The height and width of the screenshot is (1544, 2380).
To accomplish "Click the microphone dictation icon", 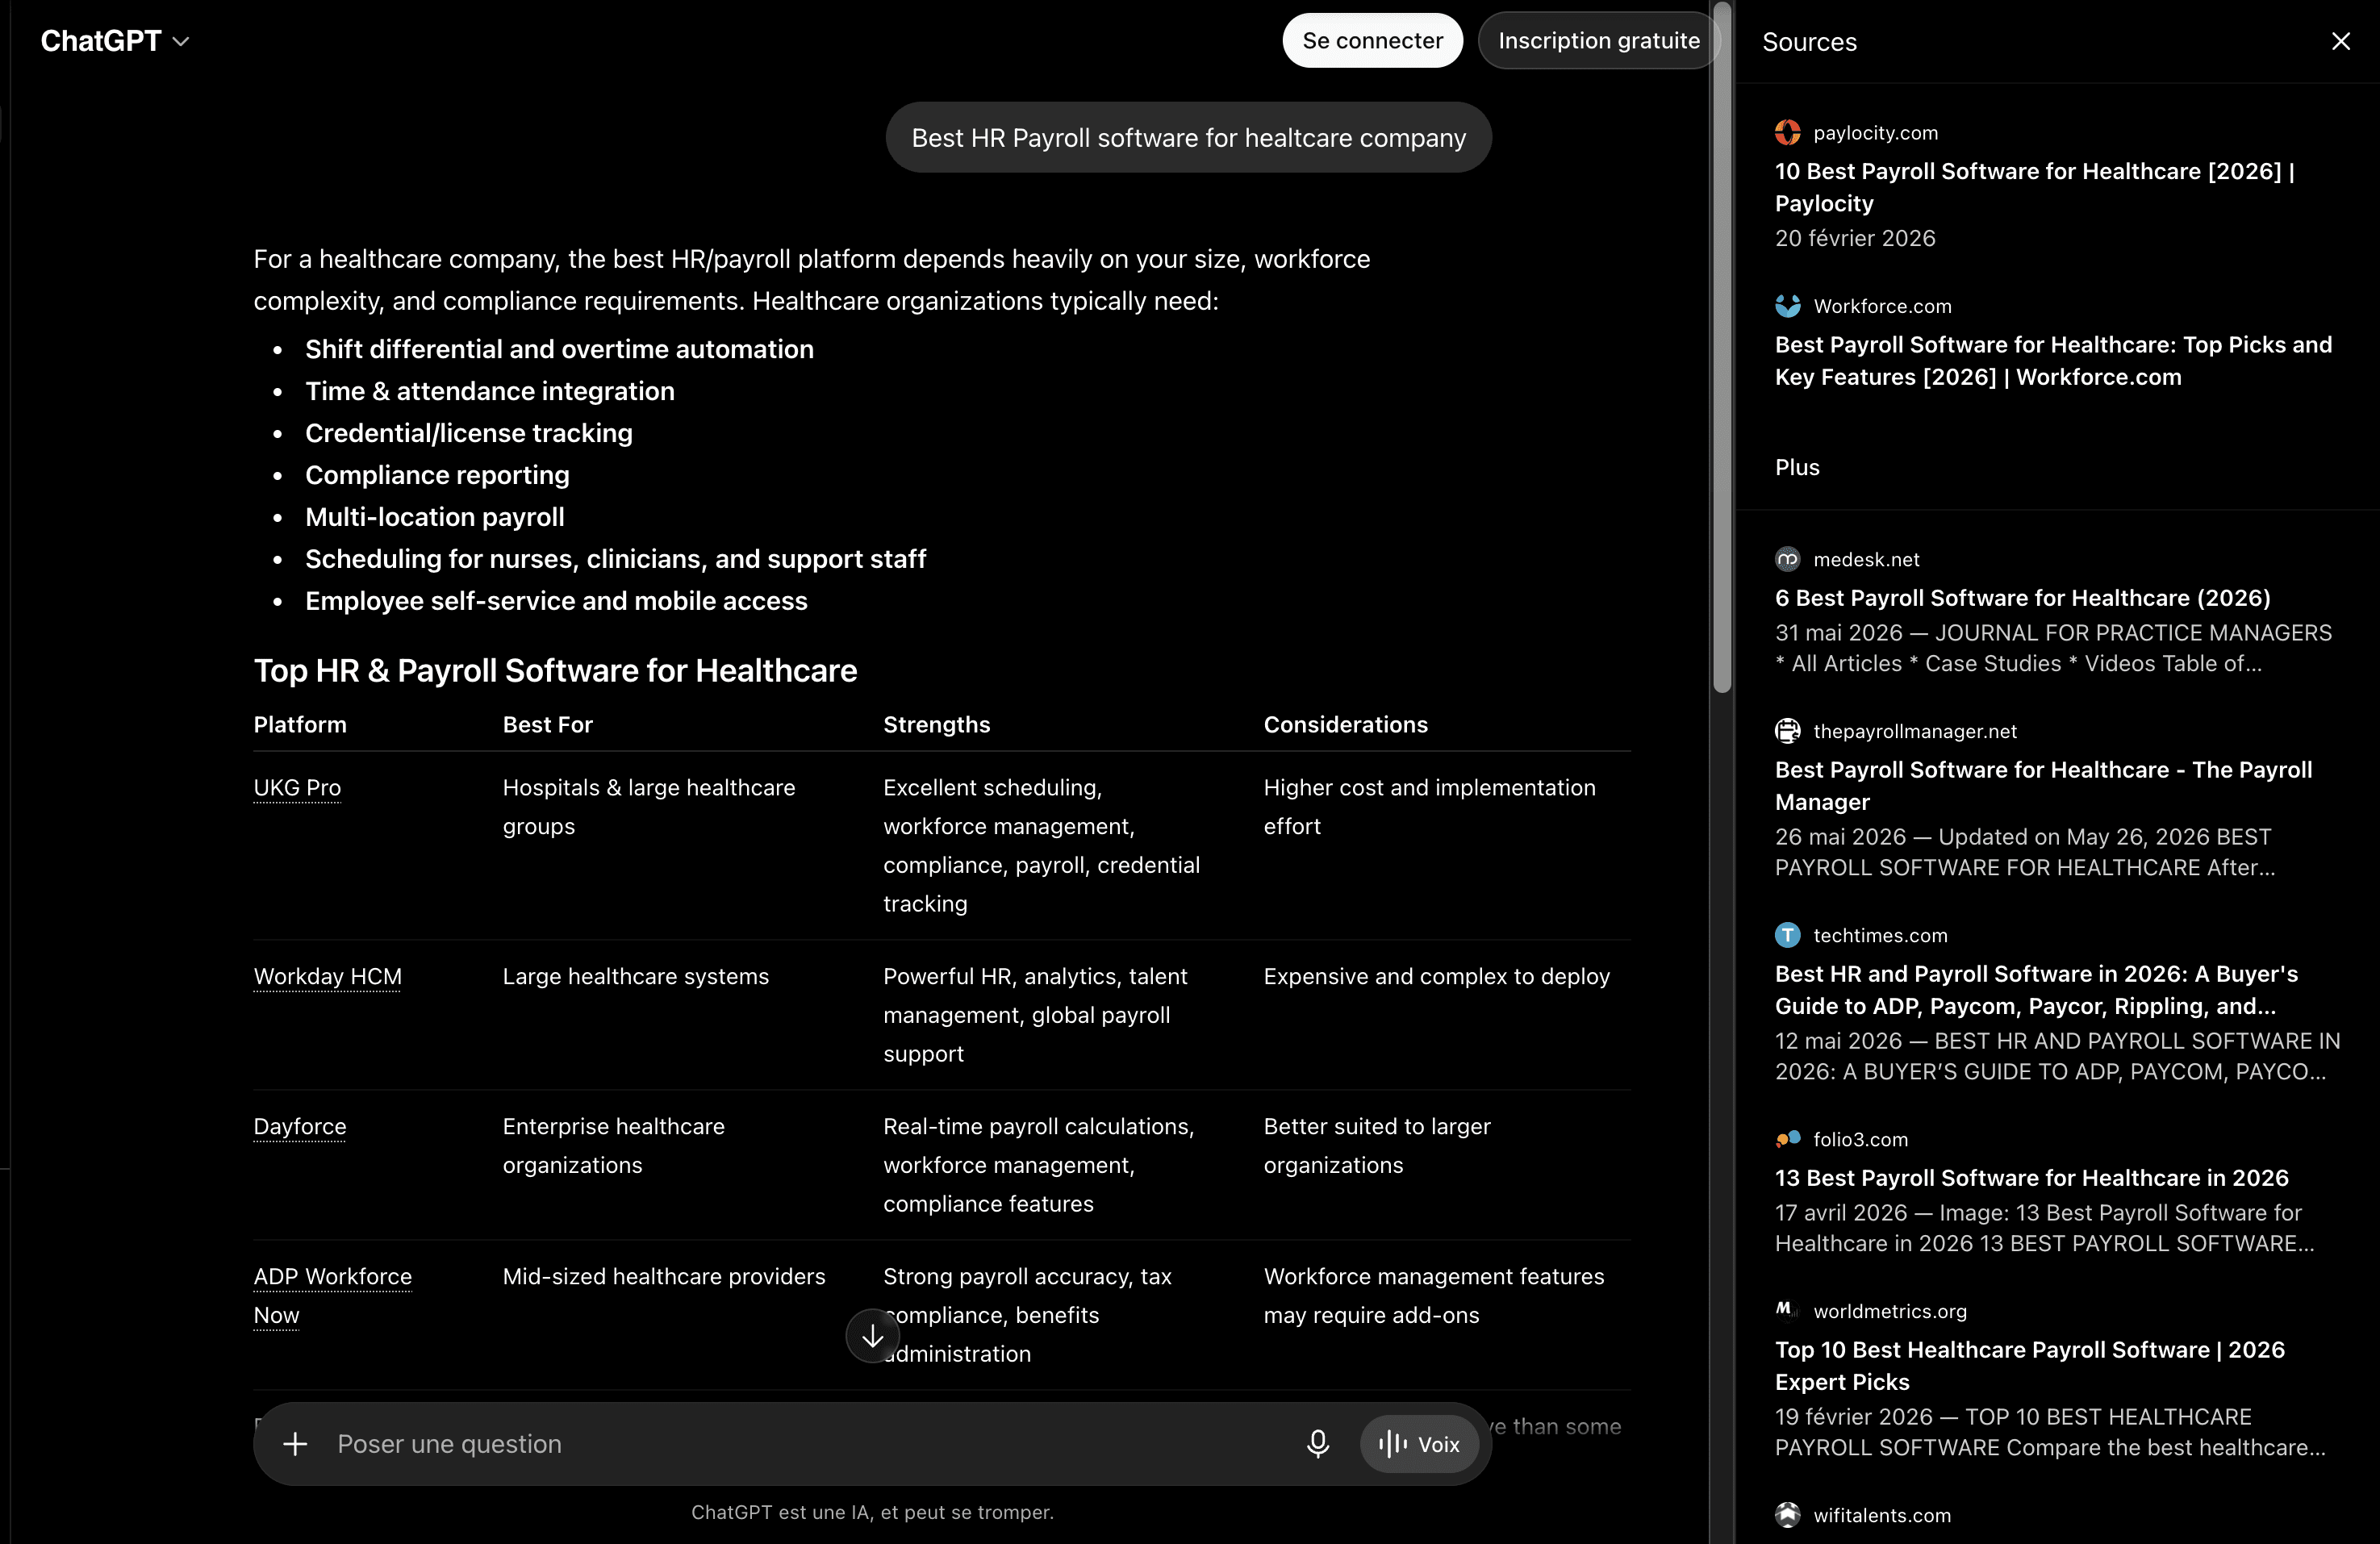I will coord(1317,1443).
